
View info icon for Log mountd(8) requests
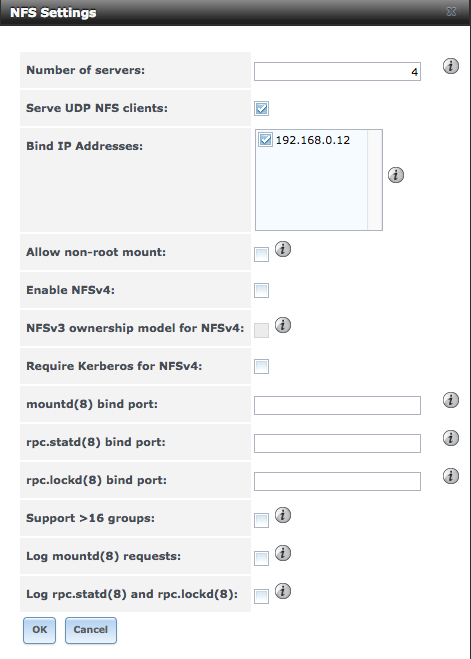pos(283,553)
